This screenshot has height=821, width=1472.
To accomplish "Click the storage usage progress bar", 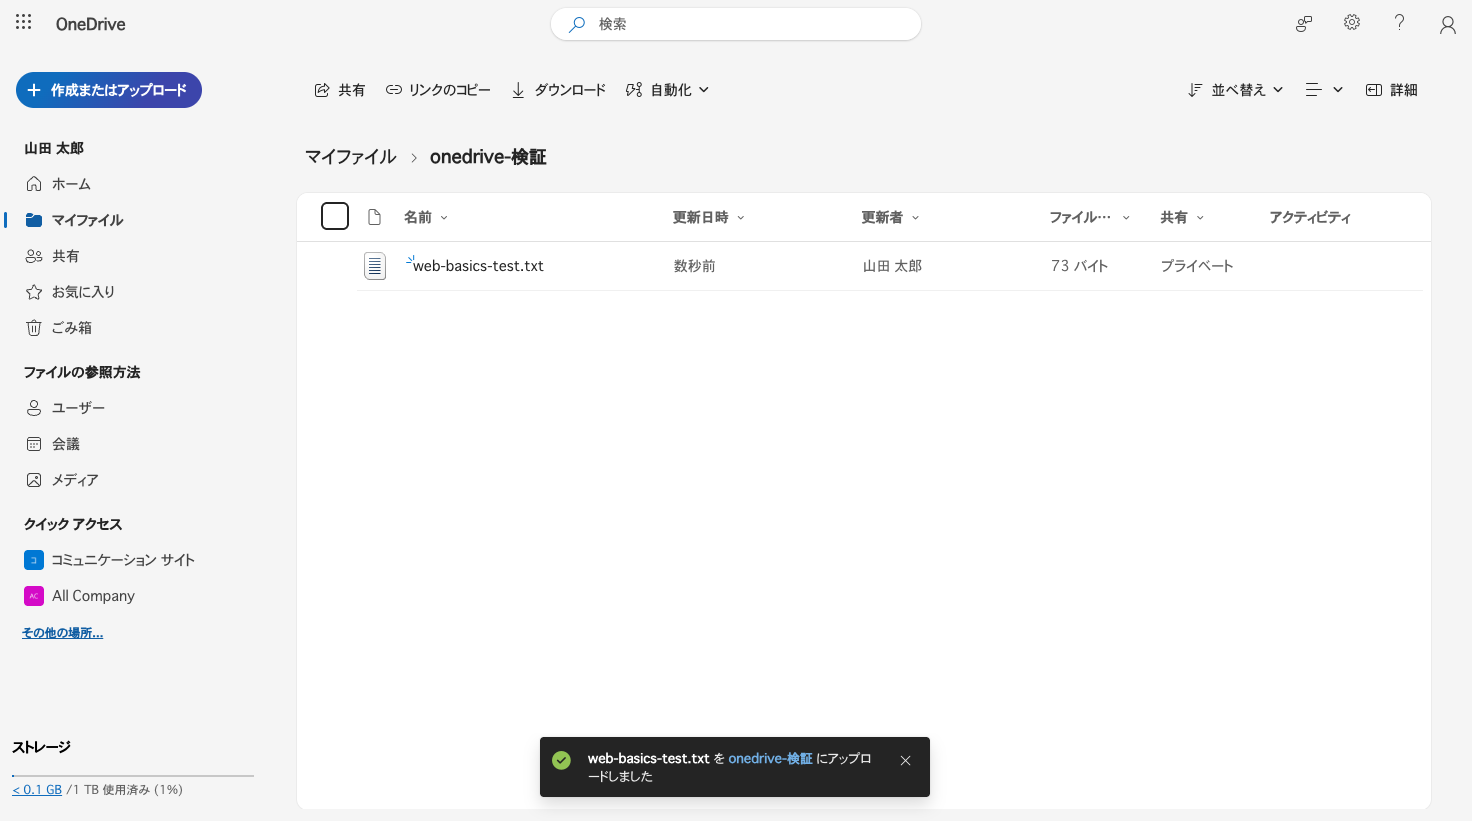I will tap(133, 775).
